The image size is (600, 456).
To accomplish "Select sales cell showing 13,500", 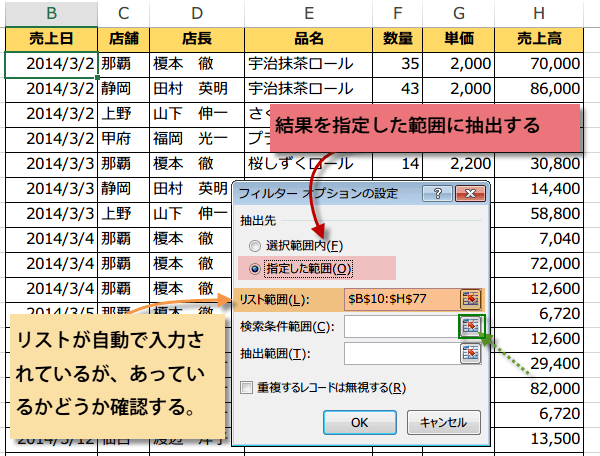I will click(539, 439).
